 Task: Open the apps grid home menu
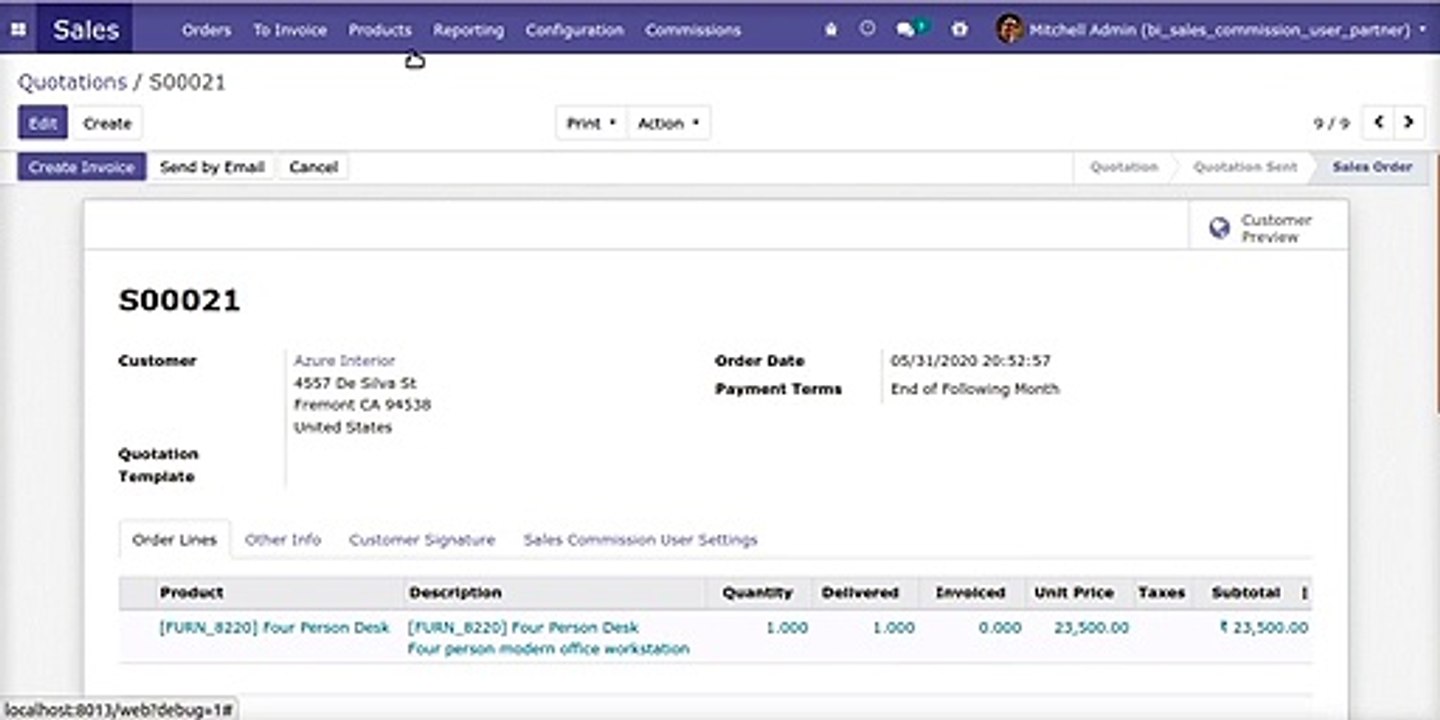[x=18, y=30]
